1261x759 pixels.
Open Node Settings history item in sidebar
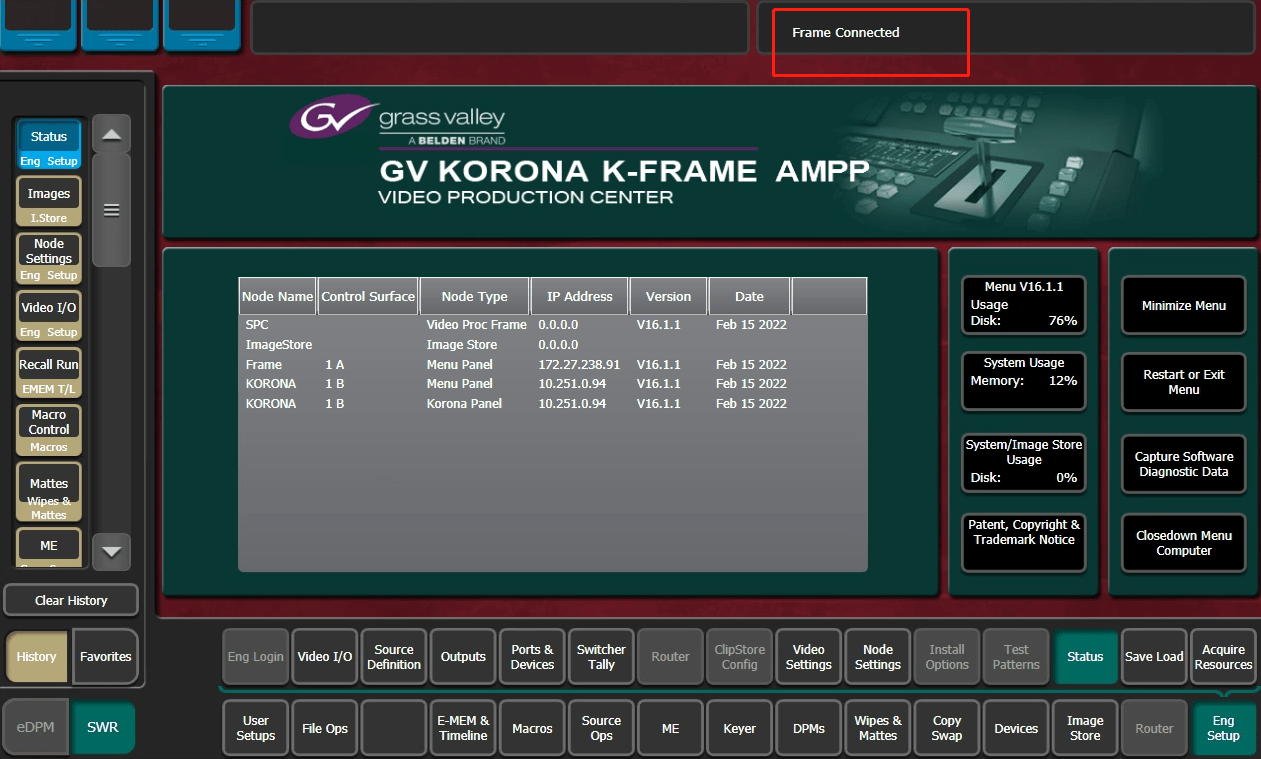(x=49, y=259)
